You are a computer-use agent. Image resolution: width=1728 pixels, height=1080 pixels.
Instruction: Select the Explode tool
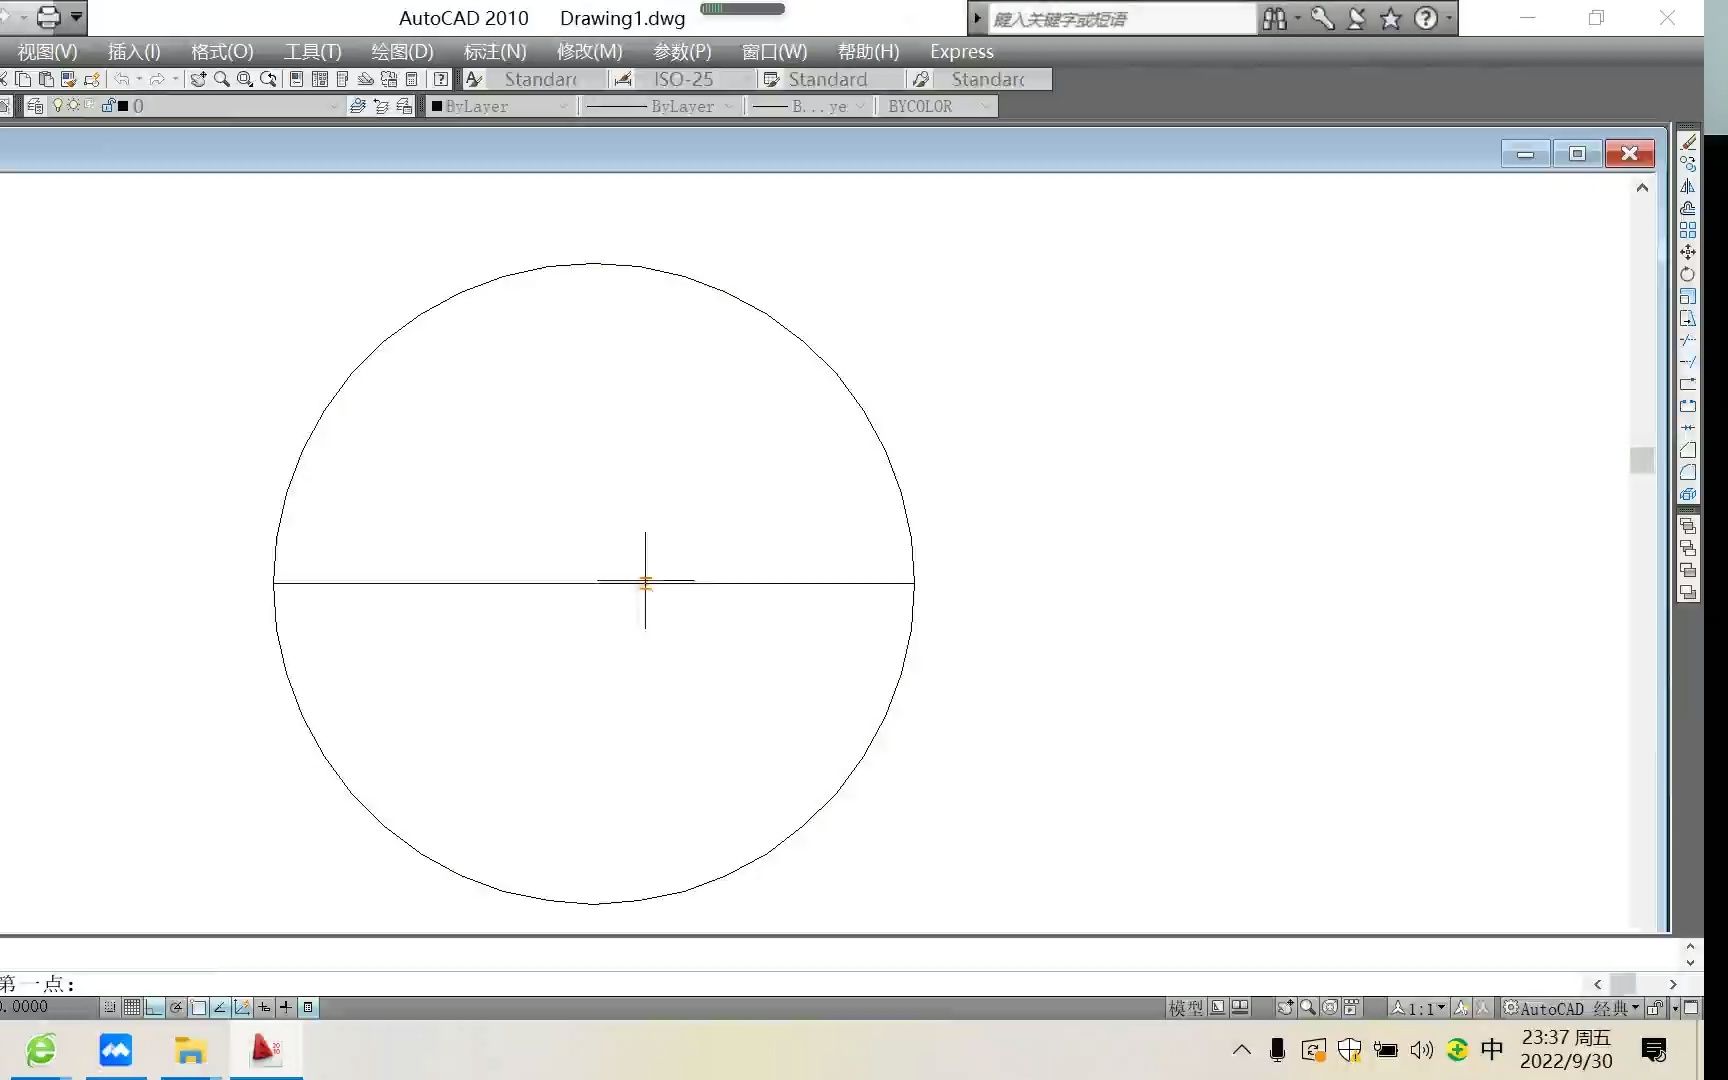pyautogui.click(x=1688, y=494)
